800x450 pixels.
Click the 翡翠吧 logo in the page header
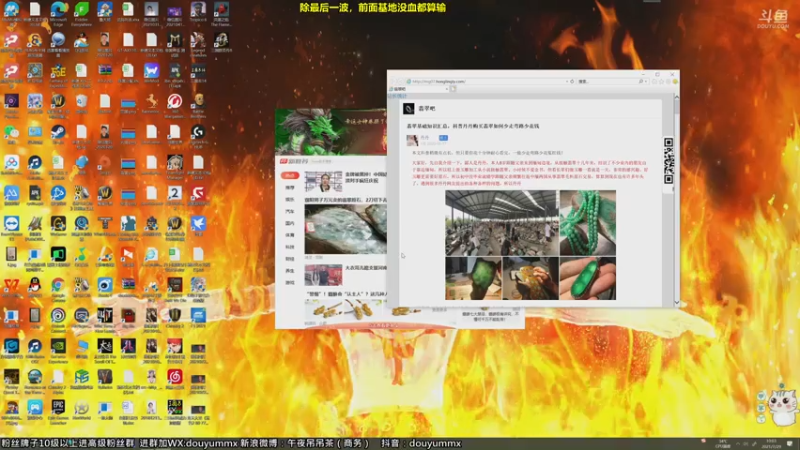point(409,108)
